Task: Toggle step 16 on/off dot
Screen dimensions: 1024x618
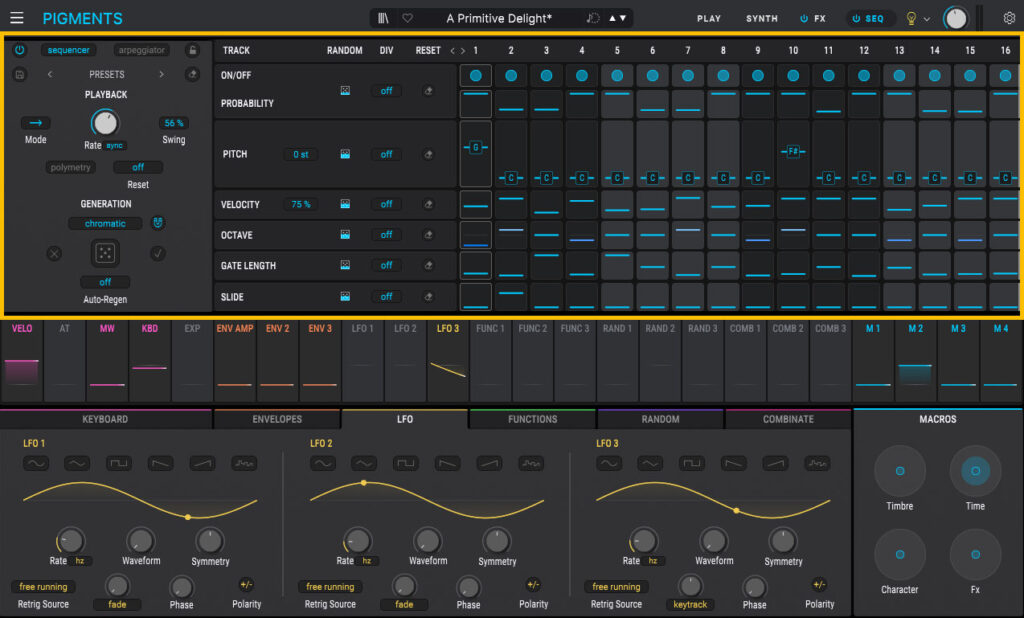Action: pos(1006,75)
